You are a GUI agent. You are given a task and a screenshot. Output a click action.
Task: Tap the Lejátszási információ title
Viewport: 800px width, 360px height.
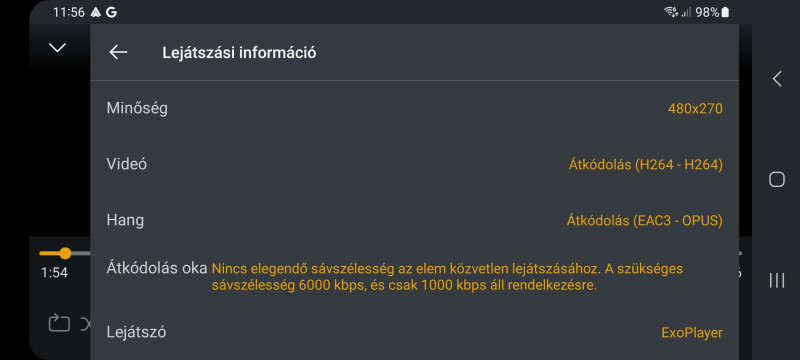[x=239, y=53]
